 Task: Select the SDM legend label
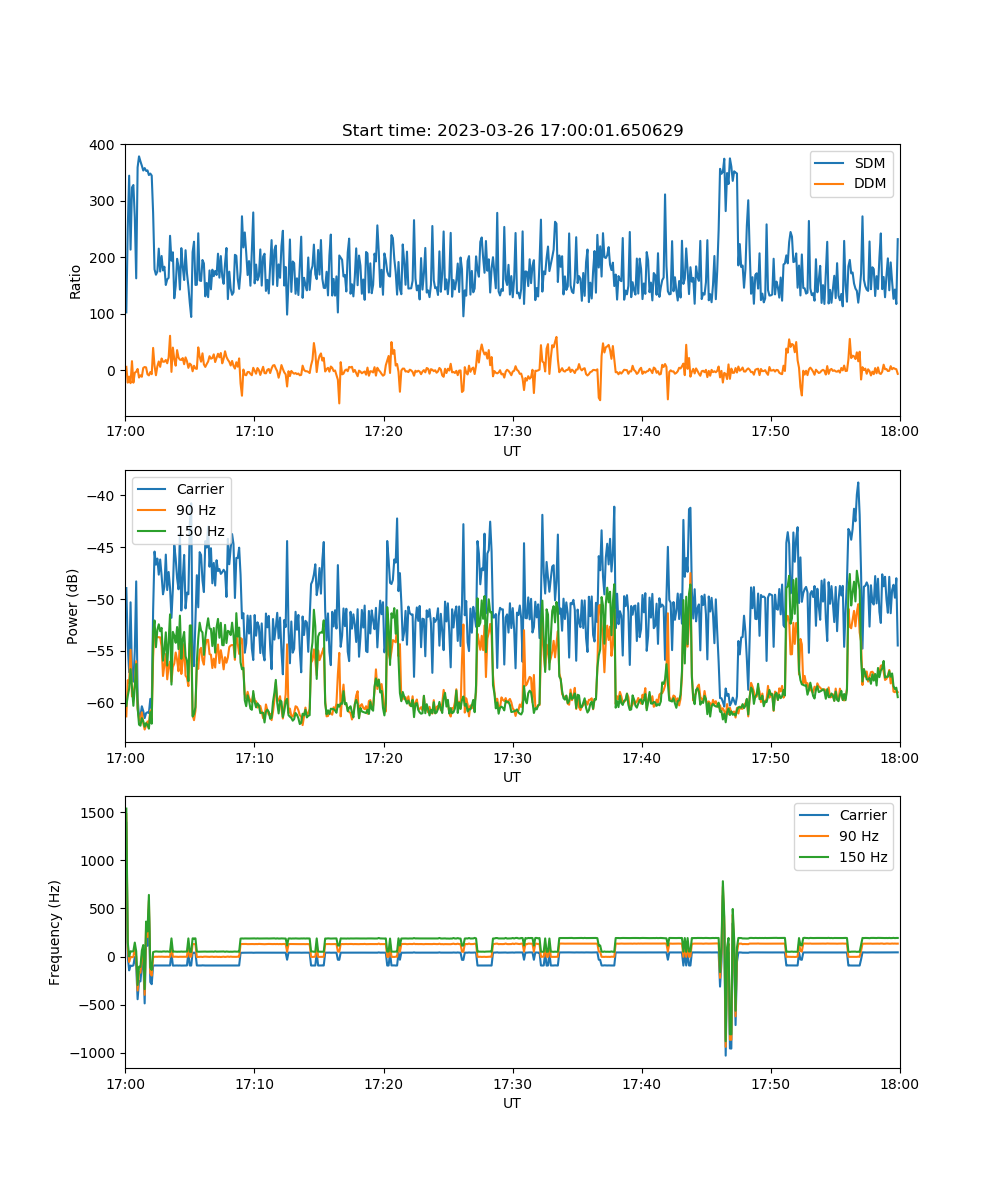(x=869, y=163)
